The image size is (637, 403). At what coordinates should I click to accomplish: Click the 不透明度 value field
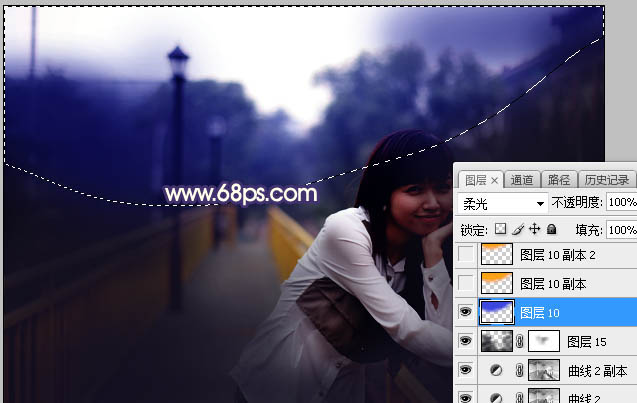pos(621,202)
